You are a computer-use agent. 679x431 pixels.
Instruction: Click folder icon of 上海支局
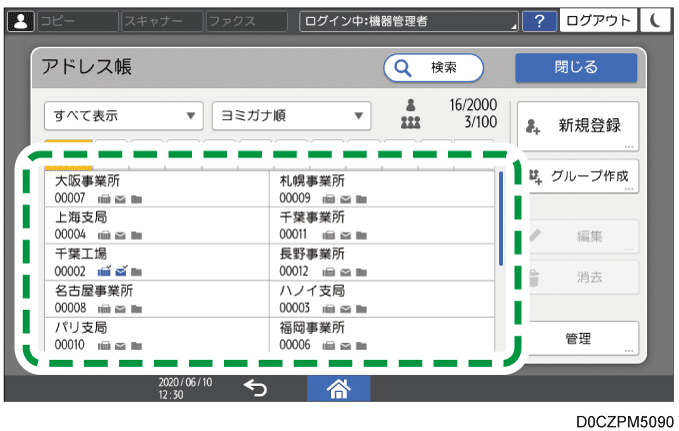tap(136, 236)
